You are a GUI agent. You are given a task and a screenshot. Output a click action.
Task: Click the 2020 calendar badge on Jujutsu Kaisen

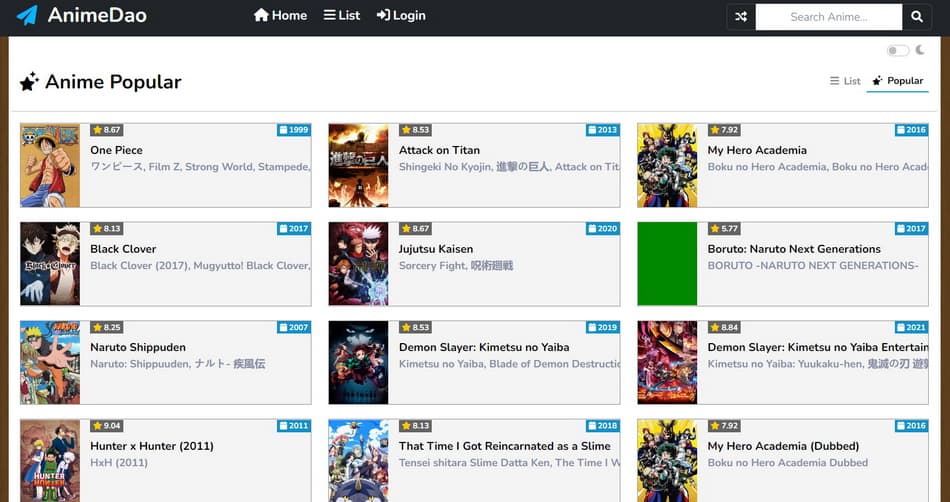[603, 229]
